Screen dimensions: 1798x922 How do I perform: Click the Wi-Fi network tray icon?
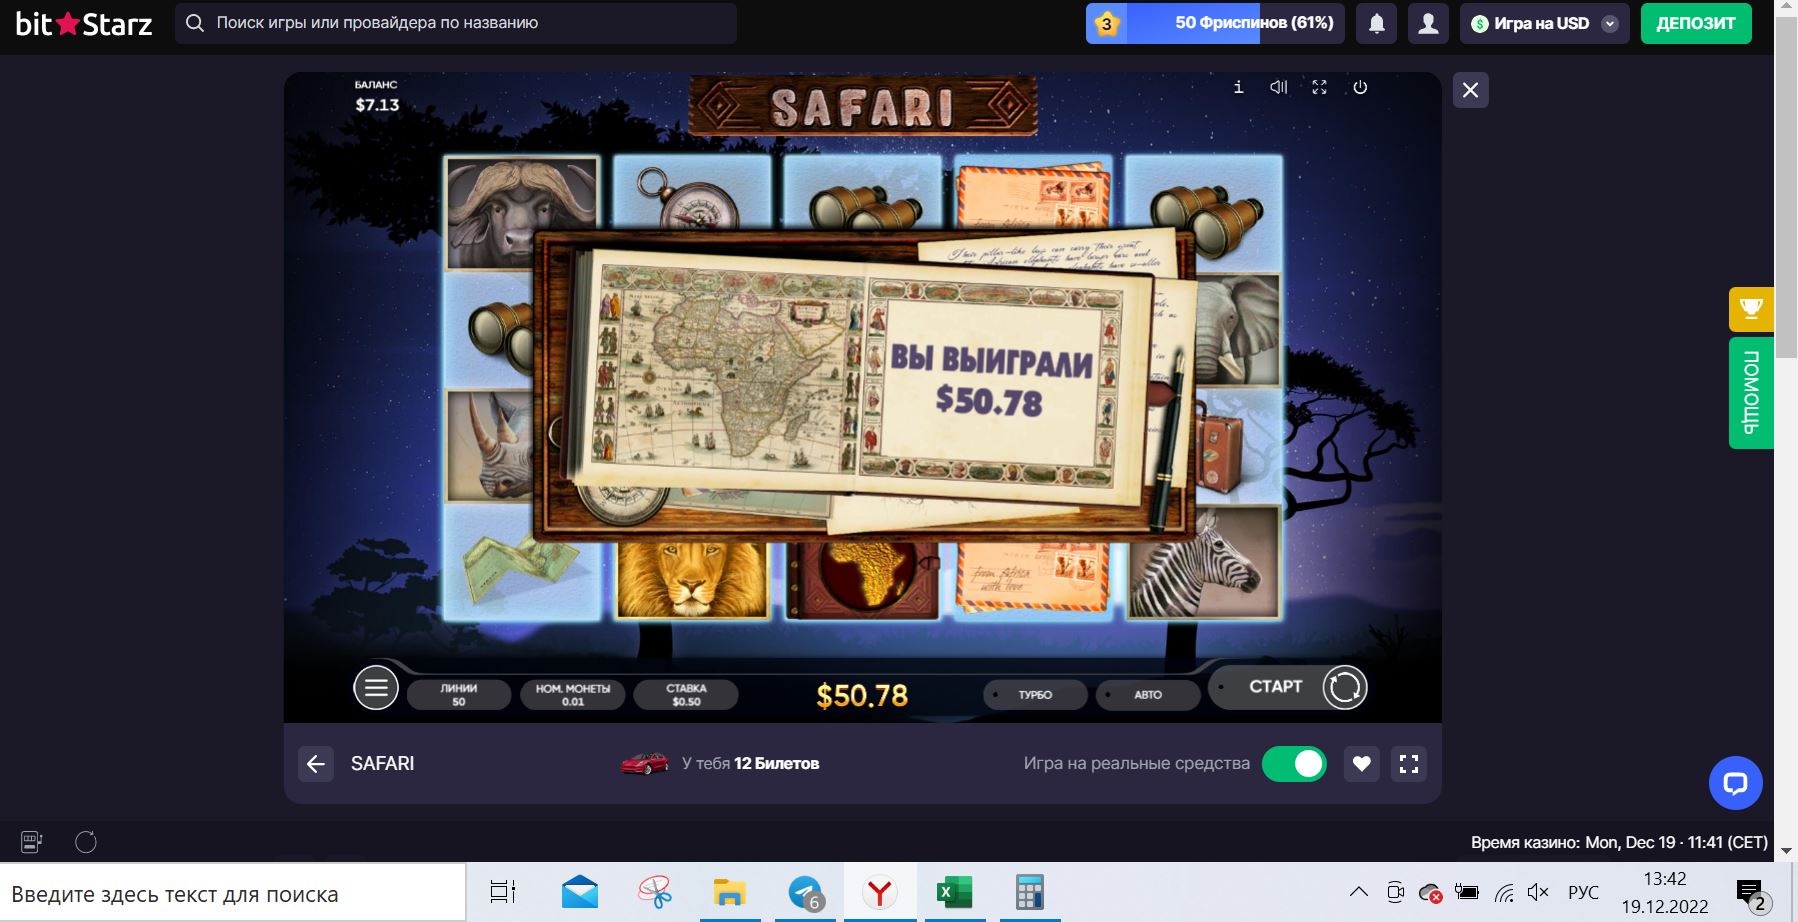click(x=1503, y=892)
